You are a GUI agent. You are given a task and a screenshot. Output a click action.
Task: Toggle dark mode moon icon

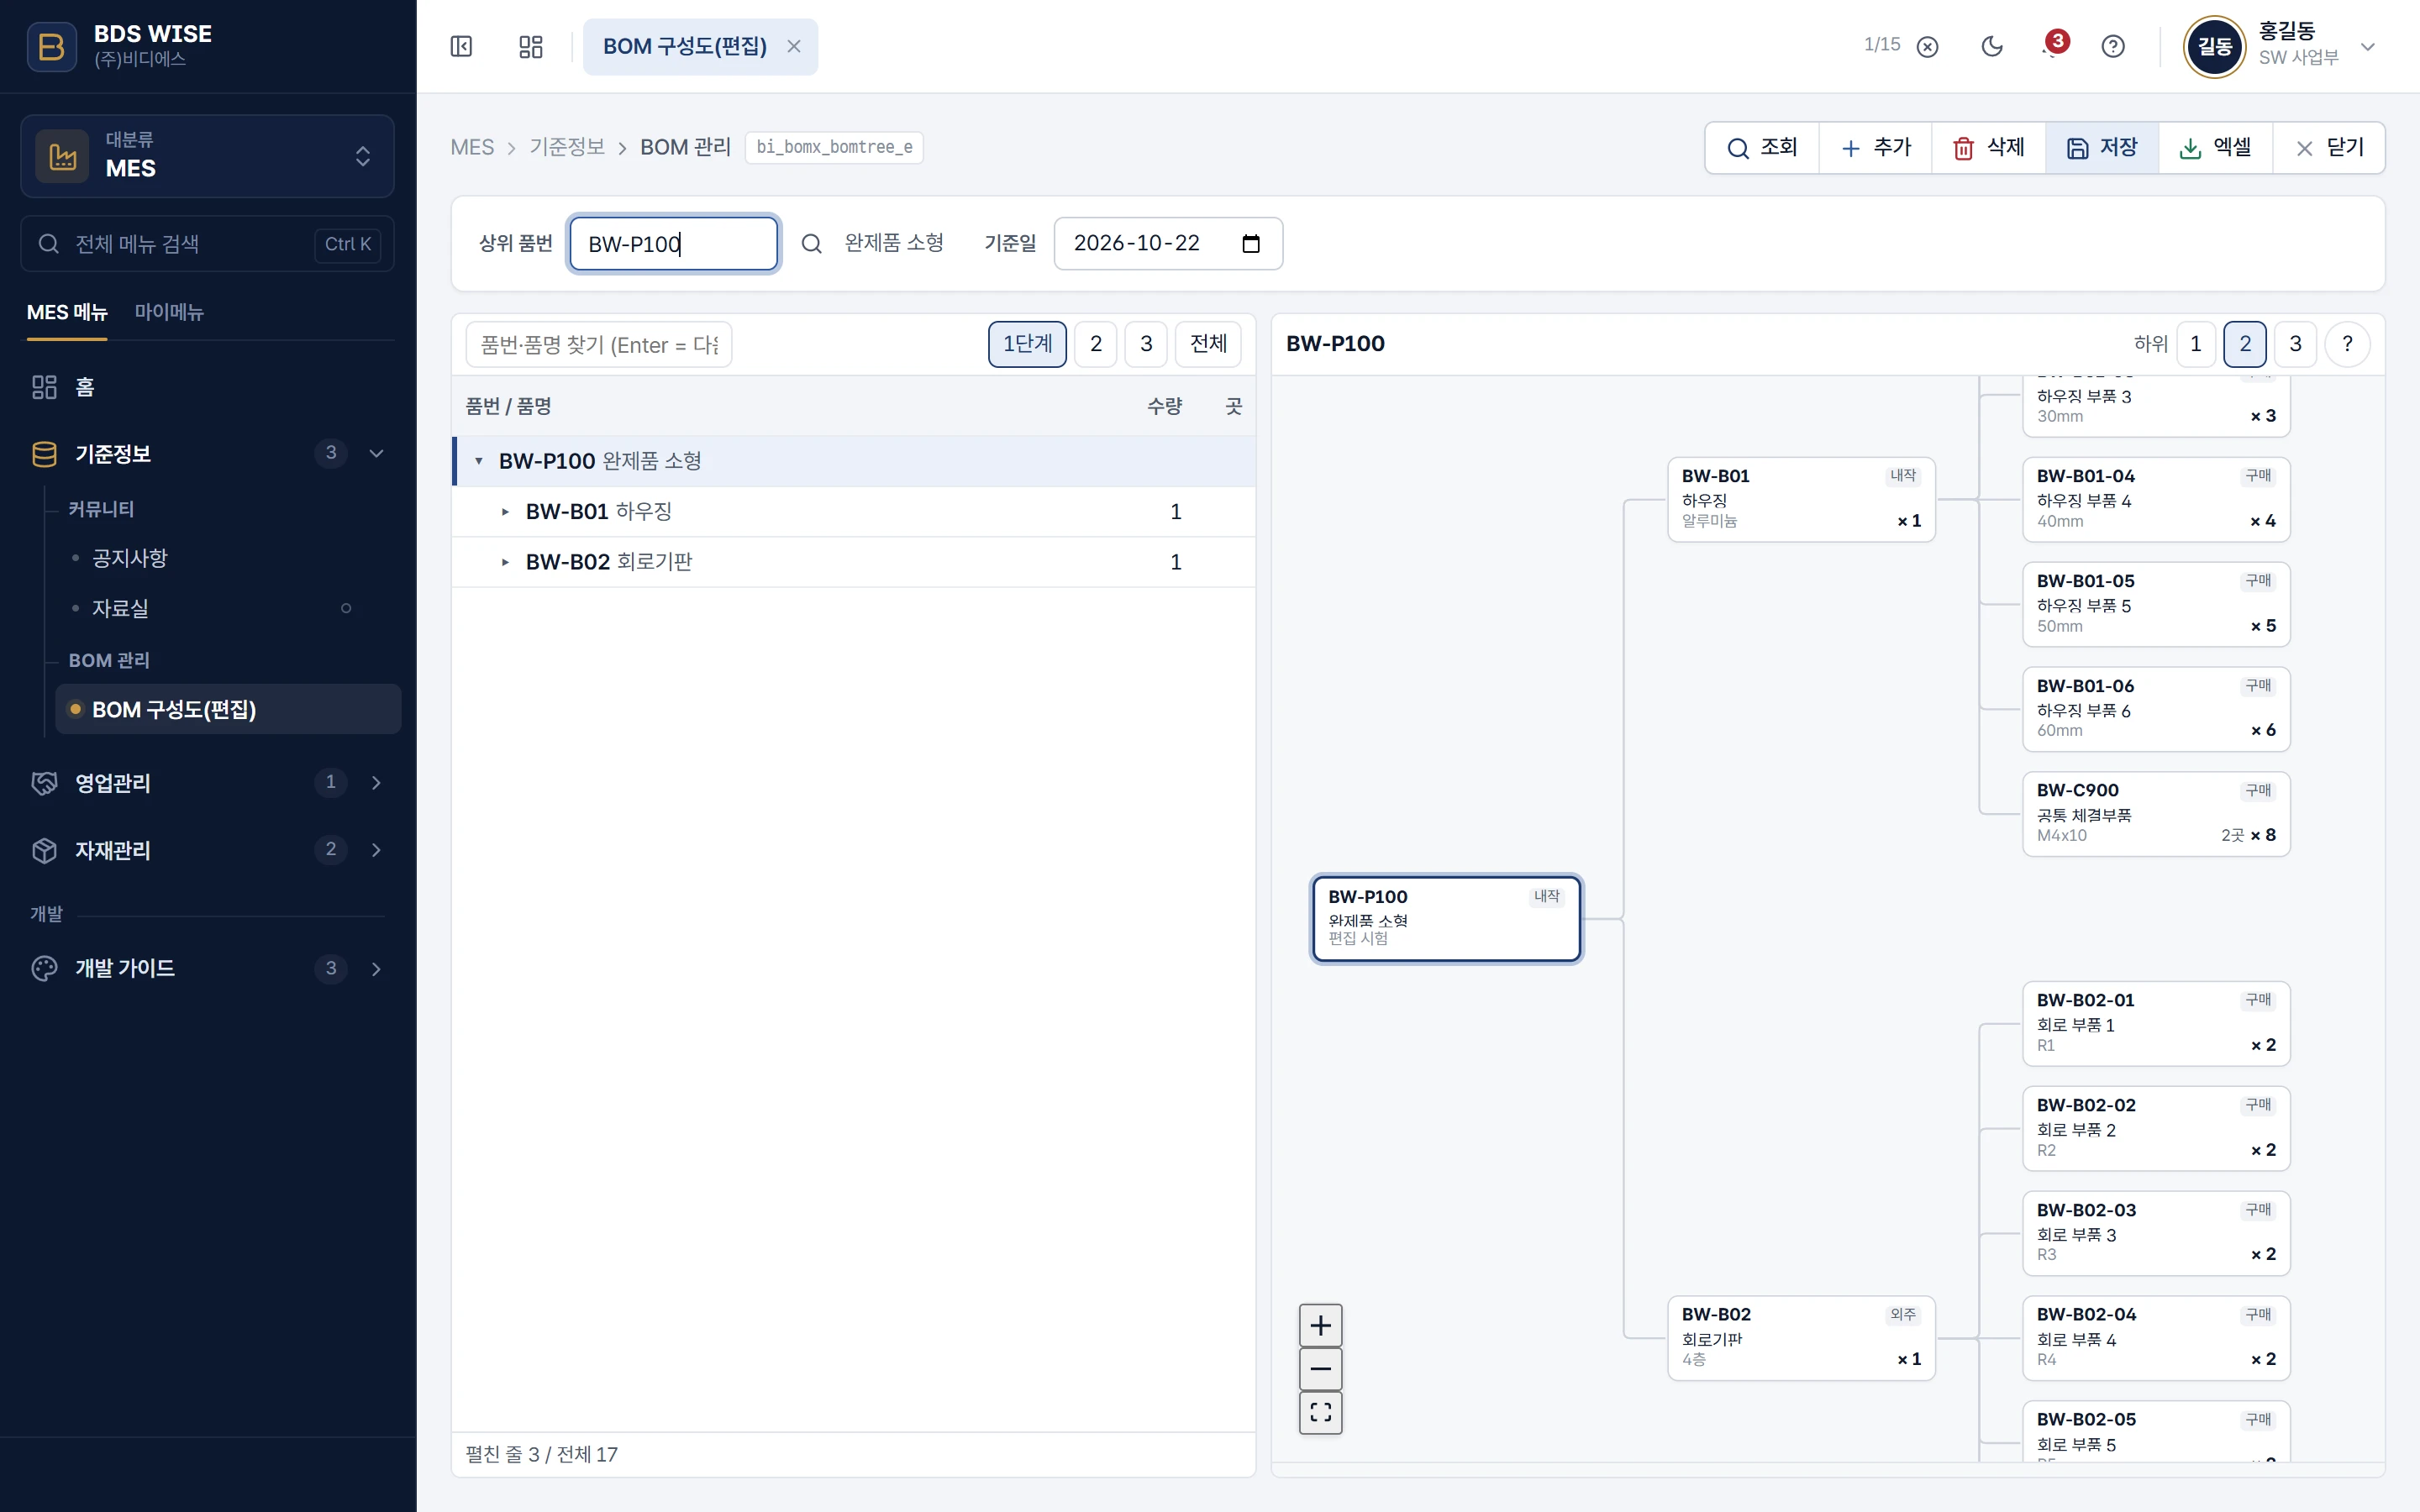click(x=1992, y=46)
